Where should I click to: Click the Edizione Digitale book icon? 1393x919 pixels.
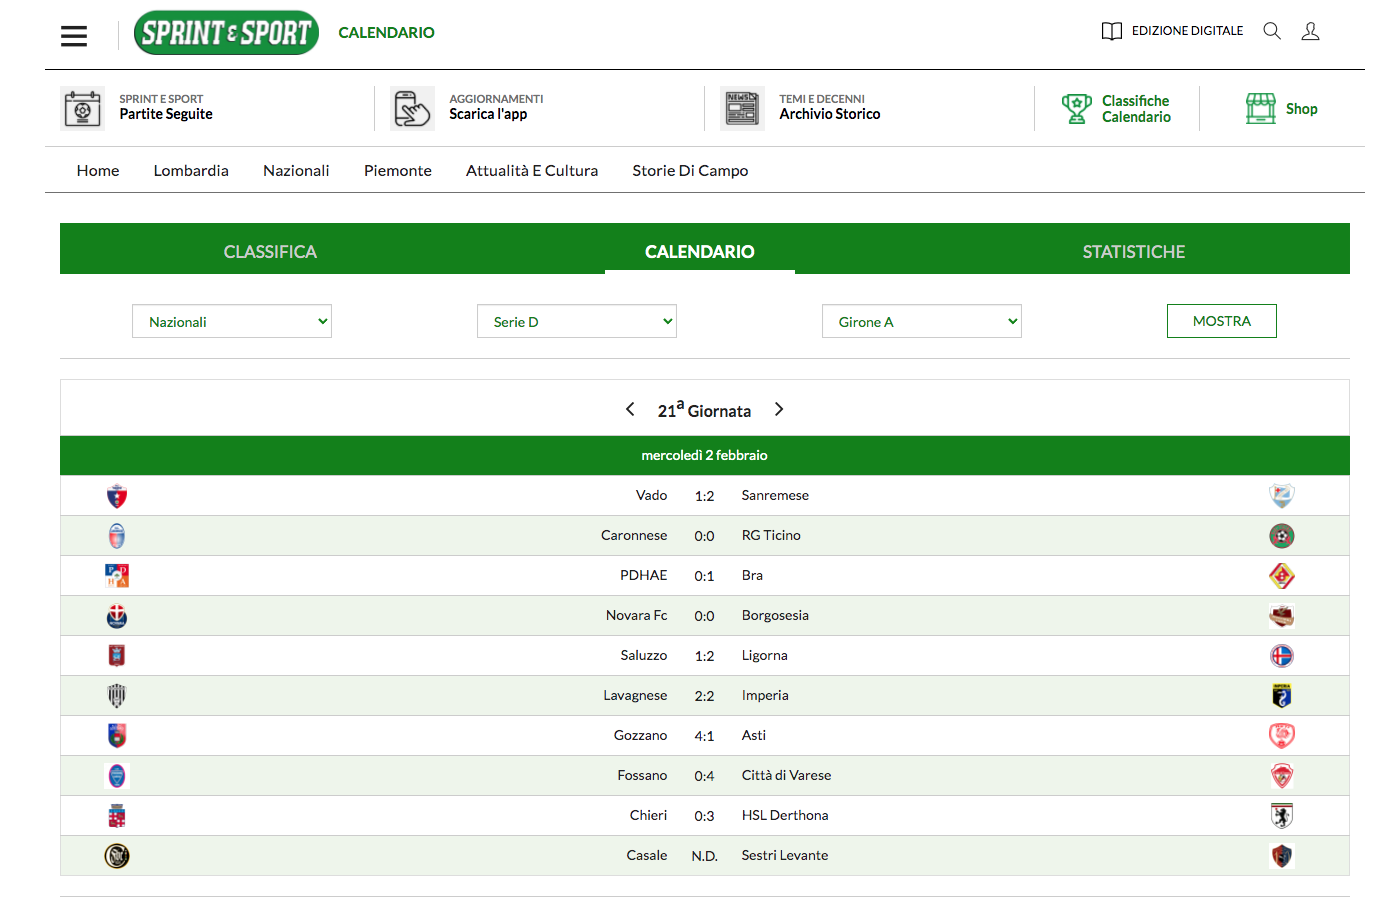pyautogui.click(x=1111, y=31)
